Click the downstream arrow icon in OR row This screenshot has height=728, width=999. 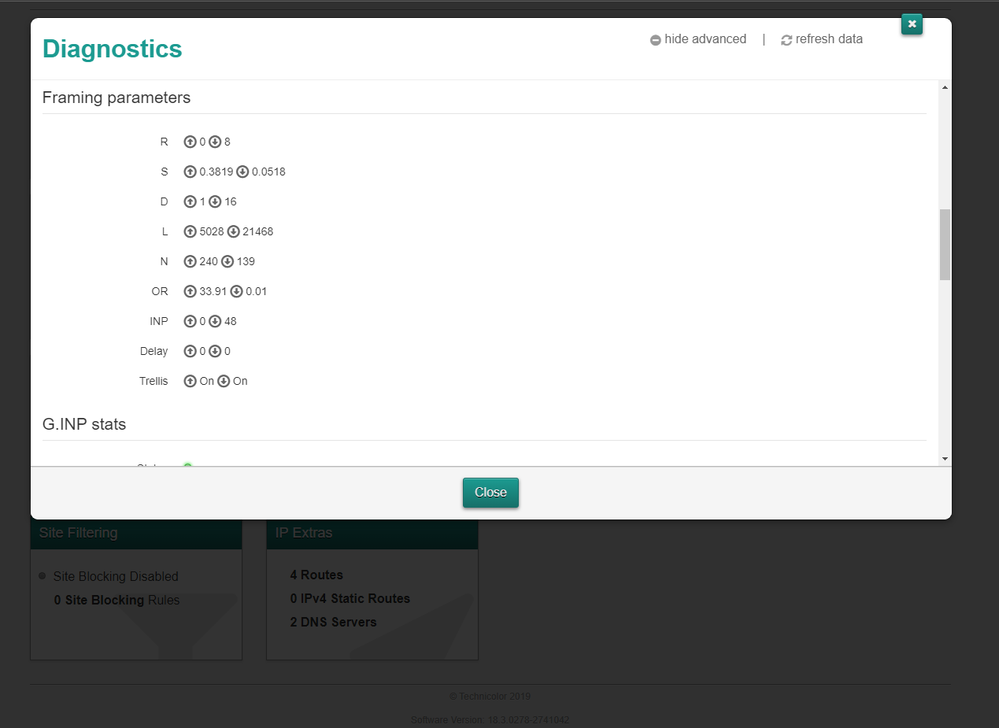click(236, 292)
